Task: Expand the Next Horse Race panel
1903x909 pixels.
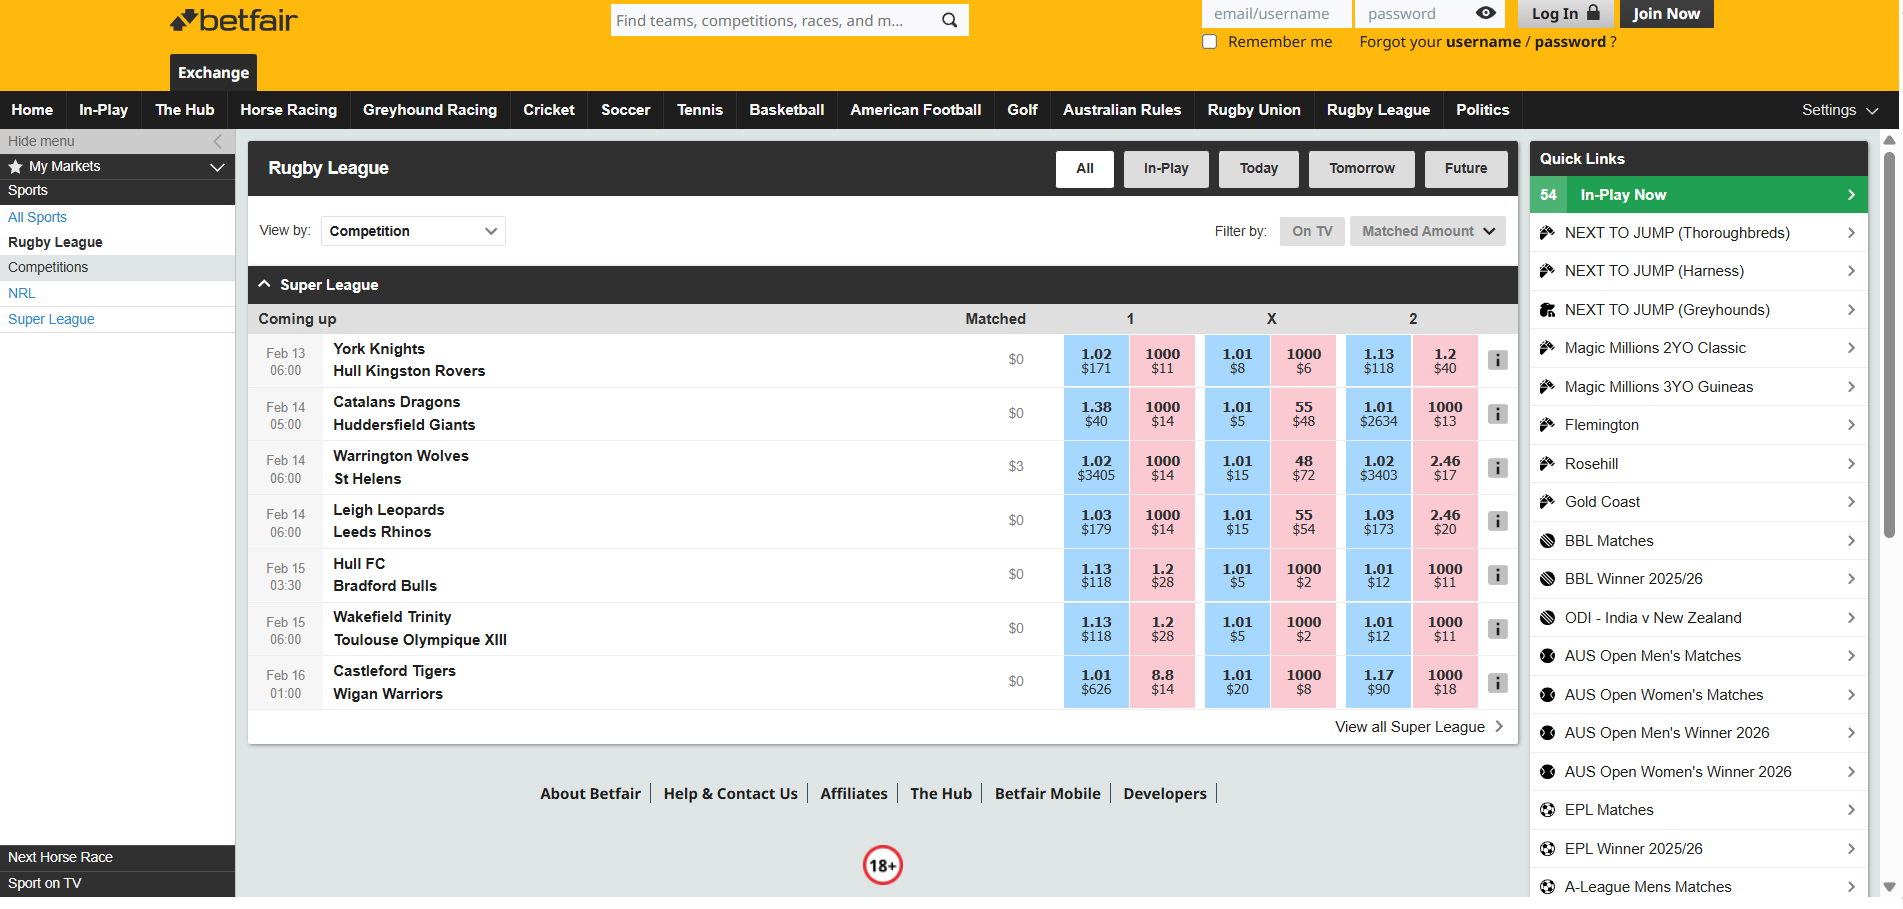Action: pyautogui.click(x=117, y=858)
